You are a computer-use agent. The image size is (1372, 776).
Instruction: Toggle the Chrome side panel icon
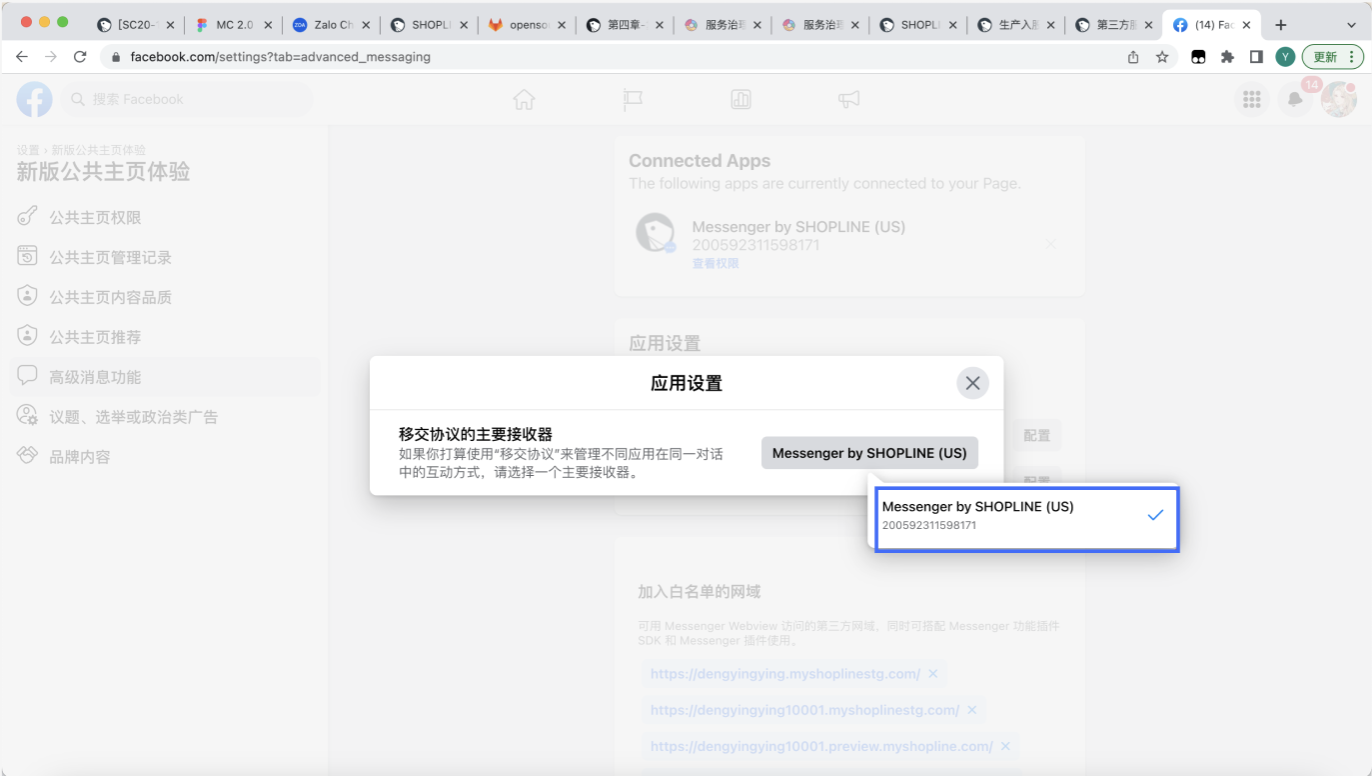(1256, 57)
